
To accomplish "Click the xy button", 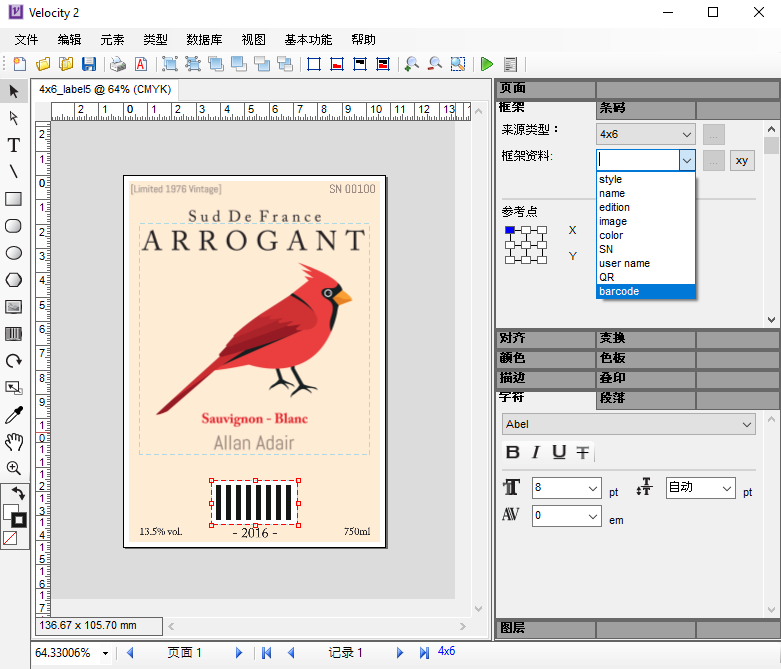I will pos(742,160).
